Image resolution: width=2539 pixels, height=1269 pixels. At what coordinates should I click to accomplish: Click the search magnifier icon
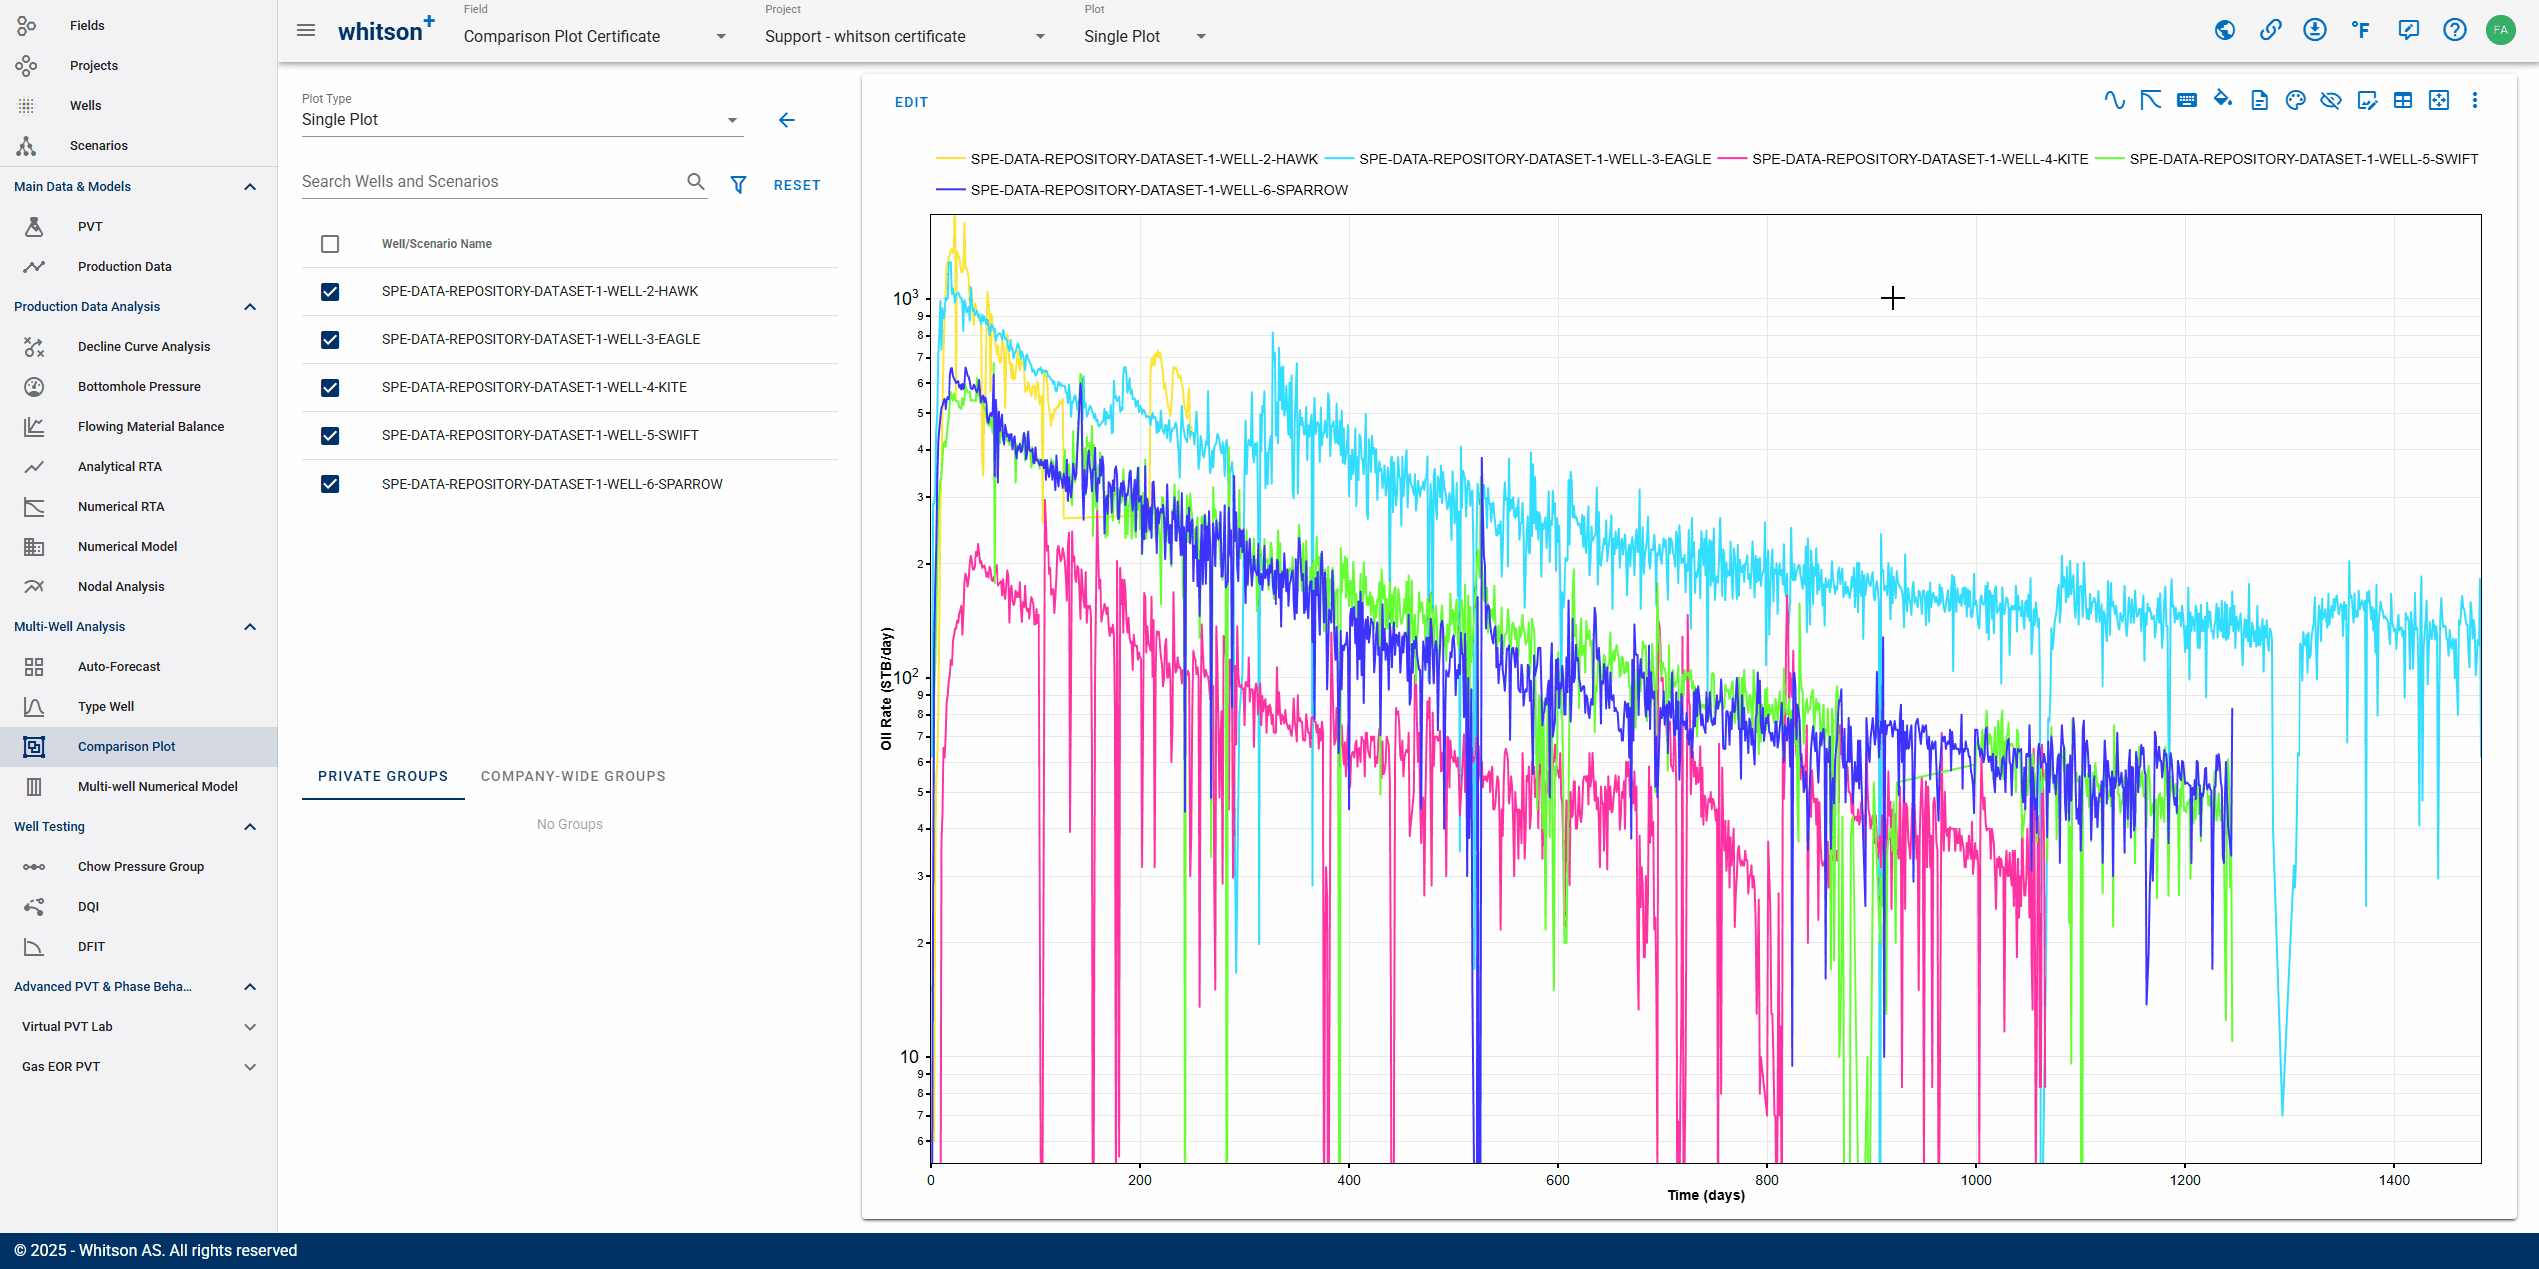(696, 181)
